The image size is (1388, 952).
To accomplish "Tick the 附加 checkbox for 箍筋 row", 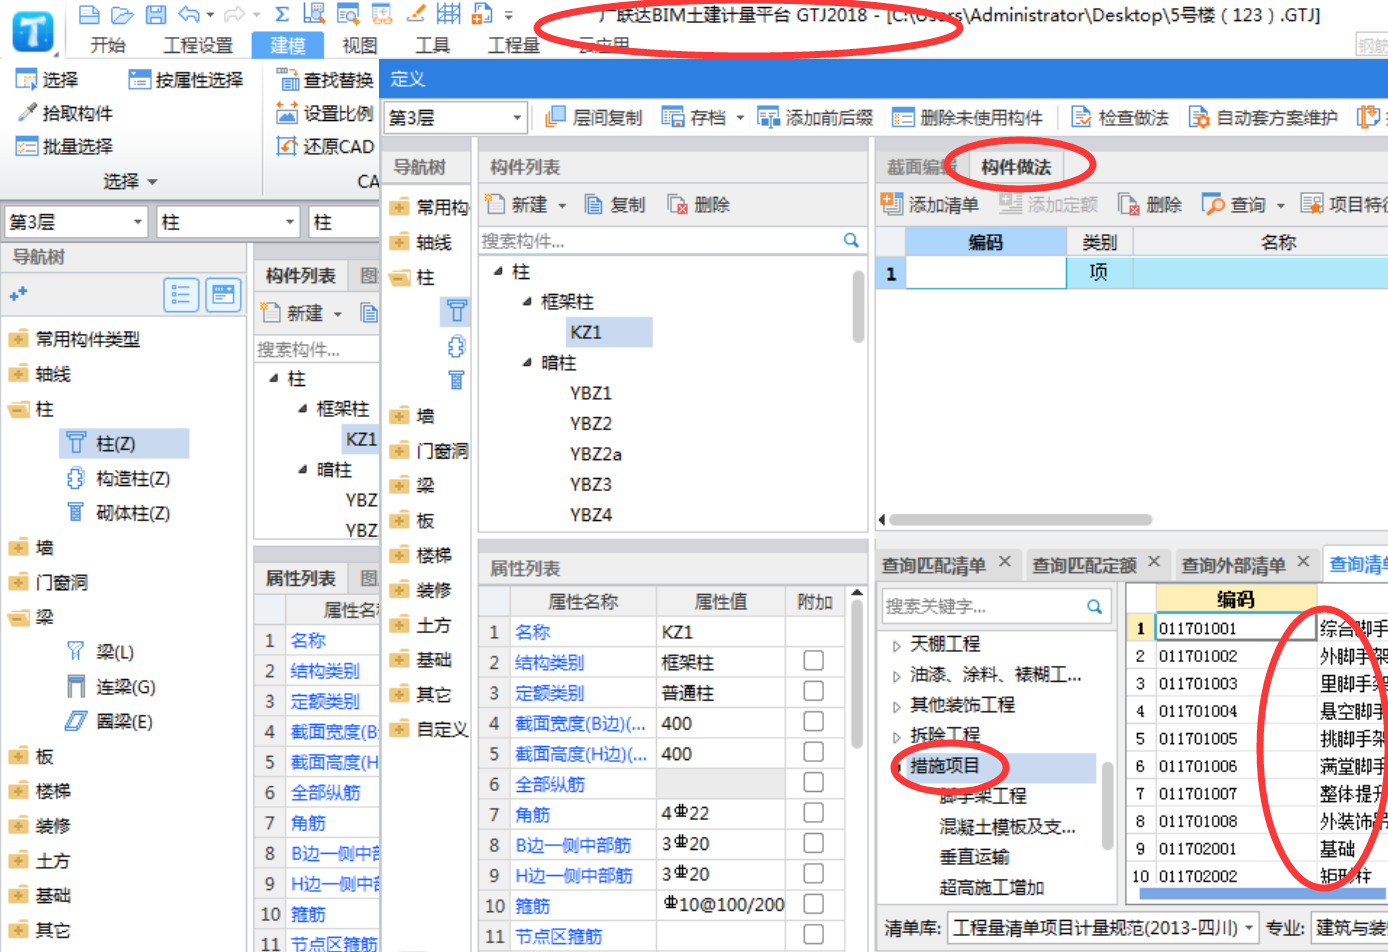I will click(x=814, y=904).
